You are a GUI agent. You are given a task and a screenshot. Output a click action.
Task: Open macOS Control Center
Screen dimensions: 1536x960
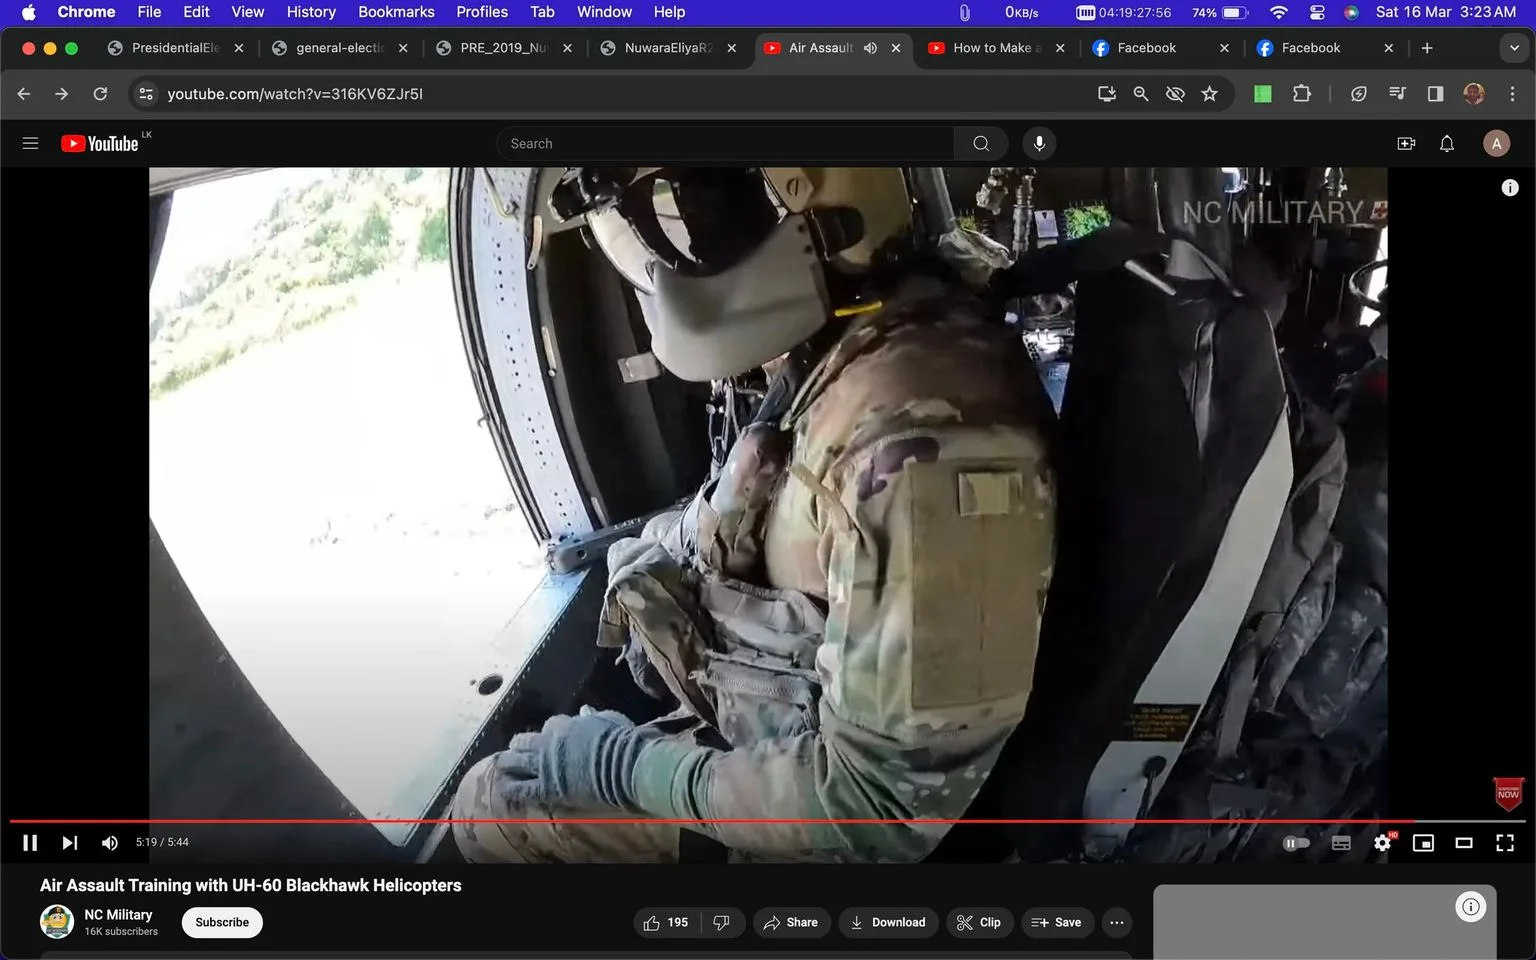coord(1317,12)
